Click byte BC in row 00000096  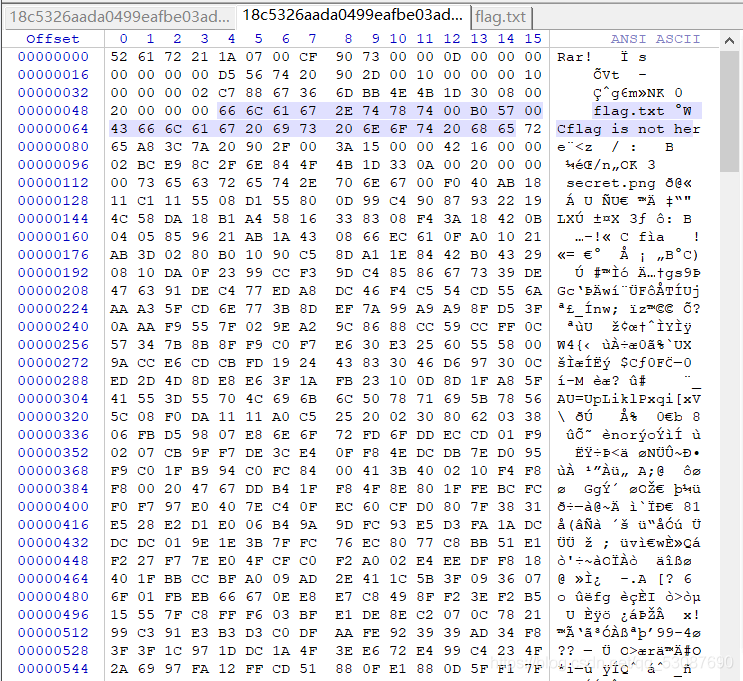[x=146, y=165]
